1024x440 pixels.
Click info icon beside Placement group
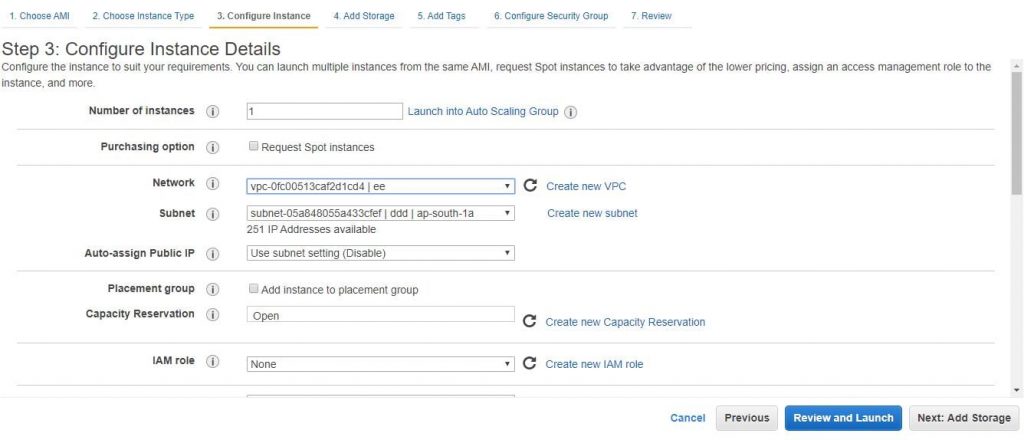tap(212, 289)
